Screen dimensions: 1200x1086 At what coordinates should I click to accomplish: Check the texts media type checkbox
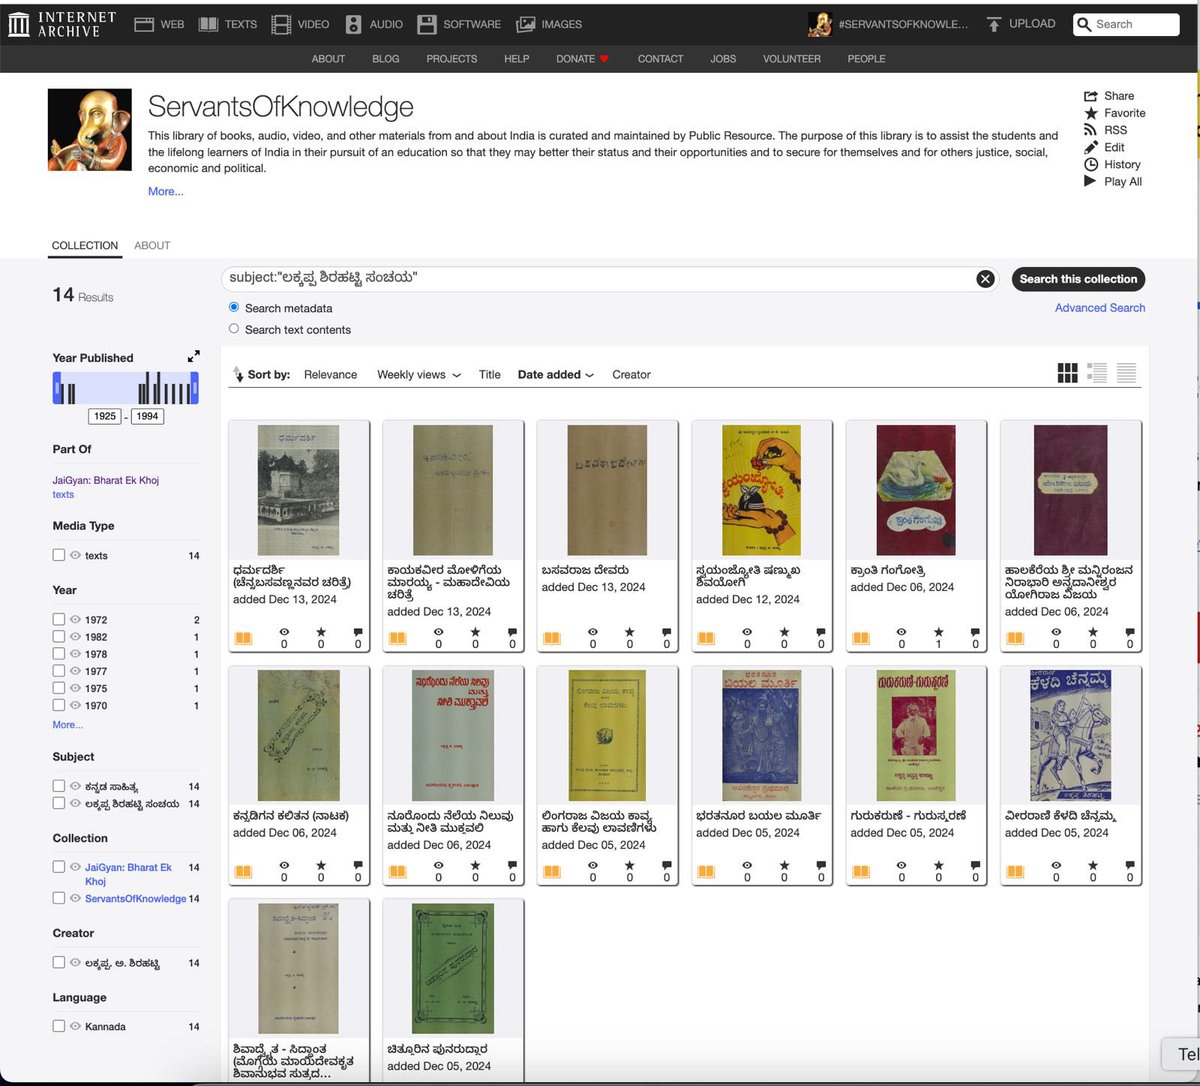tap(59, 555)
